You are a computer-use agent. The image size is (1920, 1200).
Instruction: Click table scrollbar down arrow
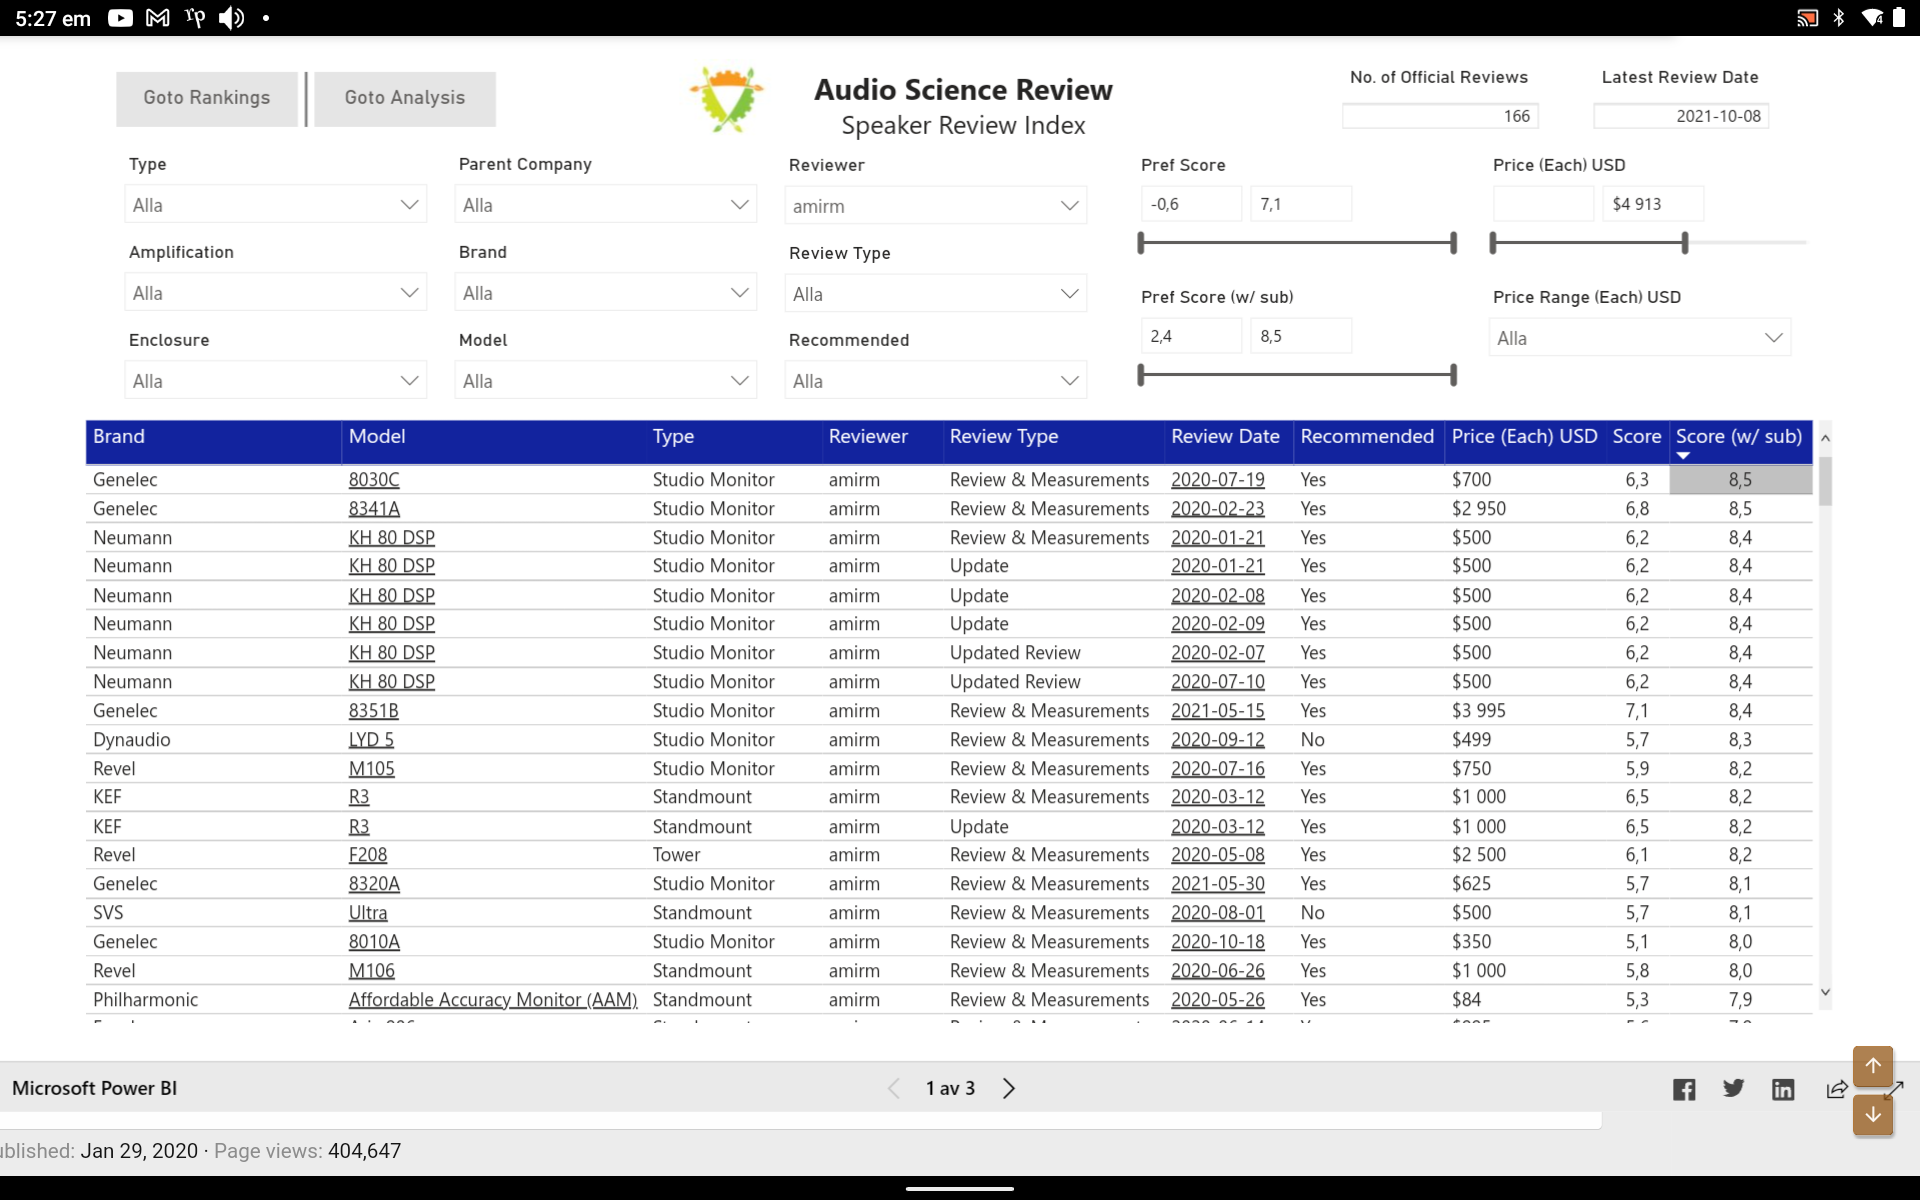(1825, 992)
